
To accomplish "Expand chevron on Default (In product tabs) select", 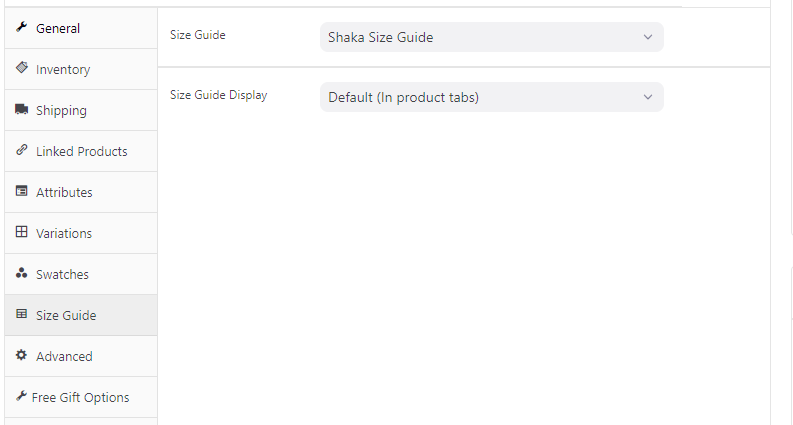I will (647, 97).
